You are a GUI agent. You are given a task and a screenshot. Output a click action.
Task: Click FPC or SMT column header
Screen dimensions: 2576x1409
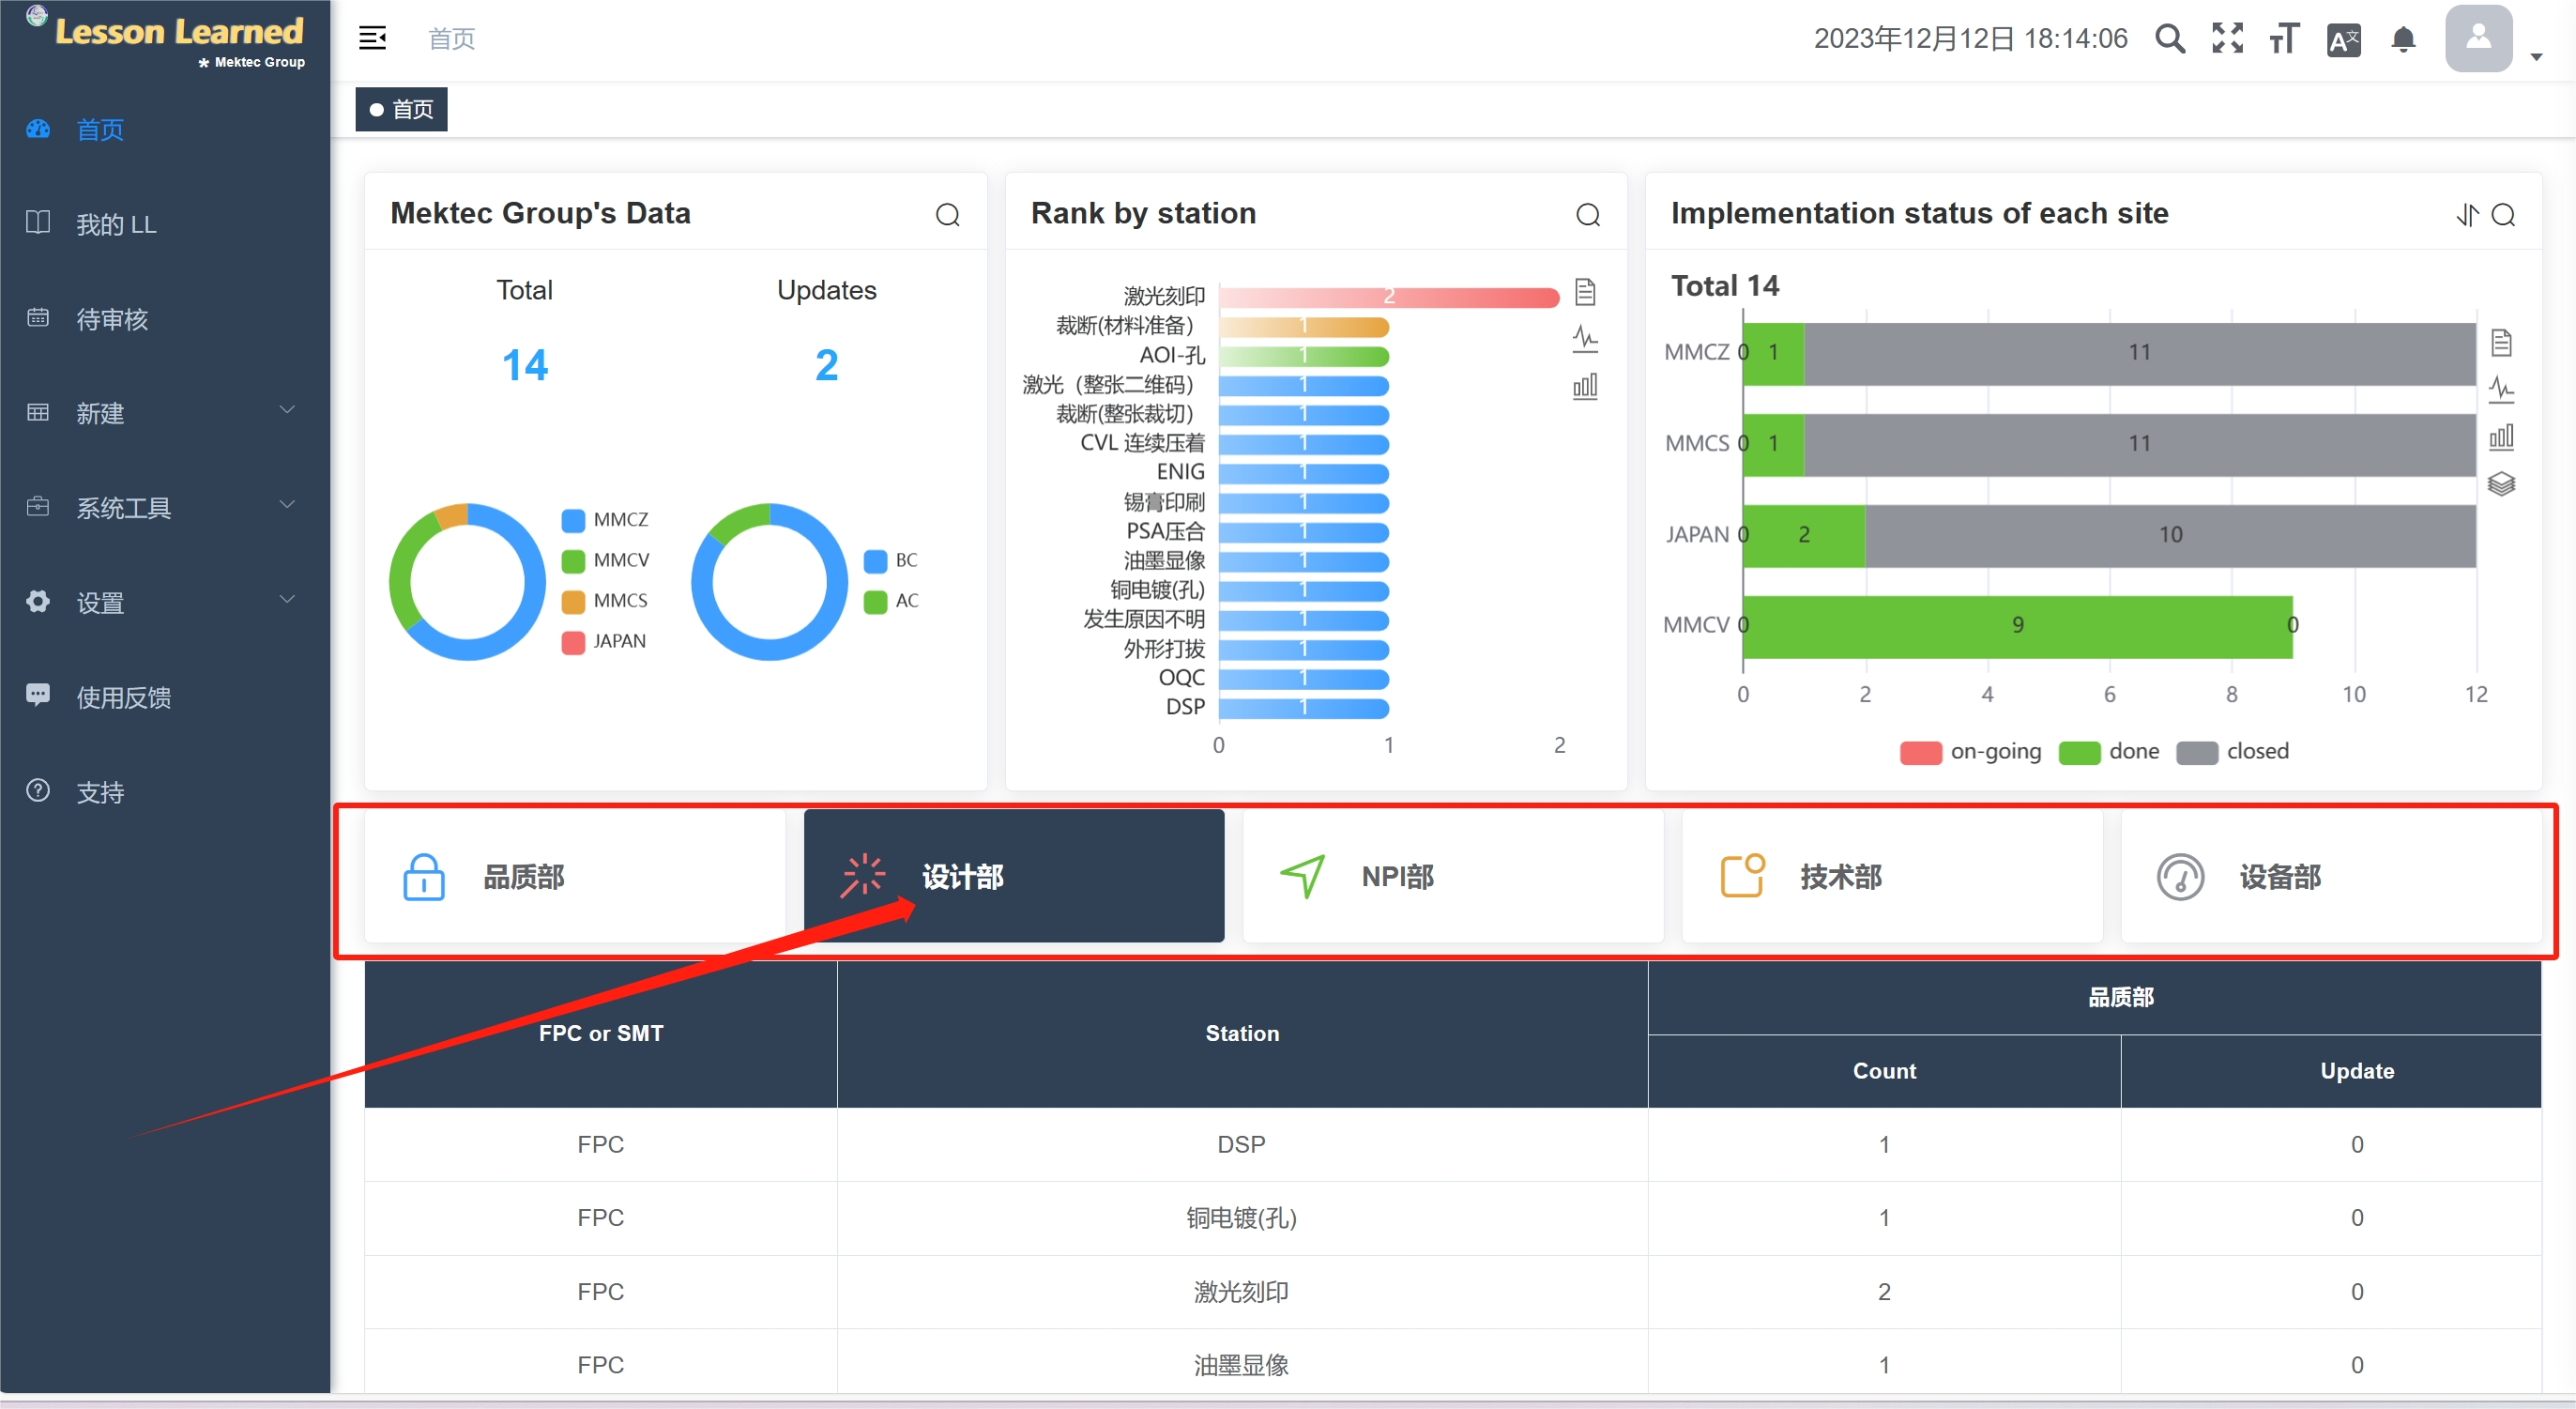600,1033
